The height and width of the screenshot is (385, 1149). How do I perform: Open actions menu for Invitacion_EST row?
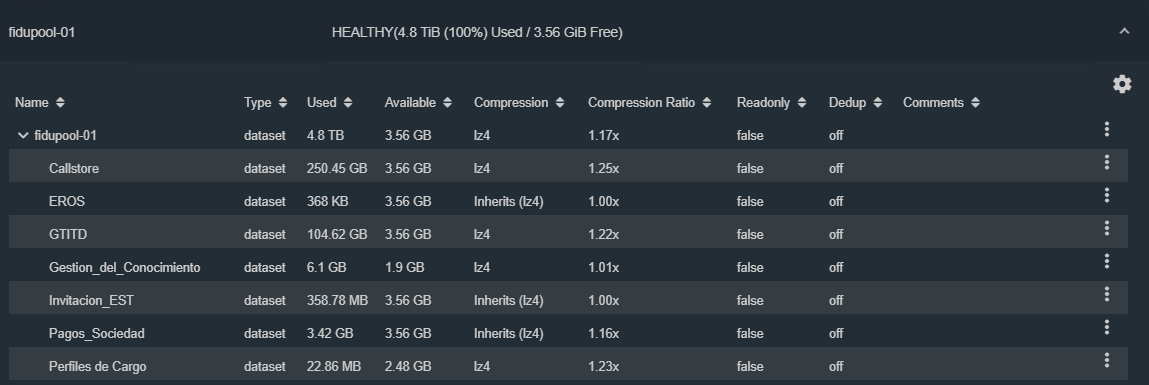(x=1106, y=294)
